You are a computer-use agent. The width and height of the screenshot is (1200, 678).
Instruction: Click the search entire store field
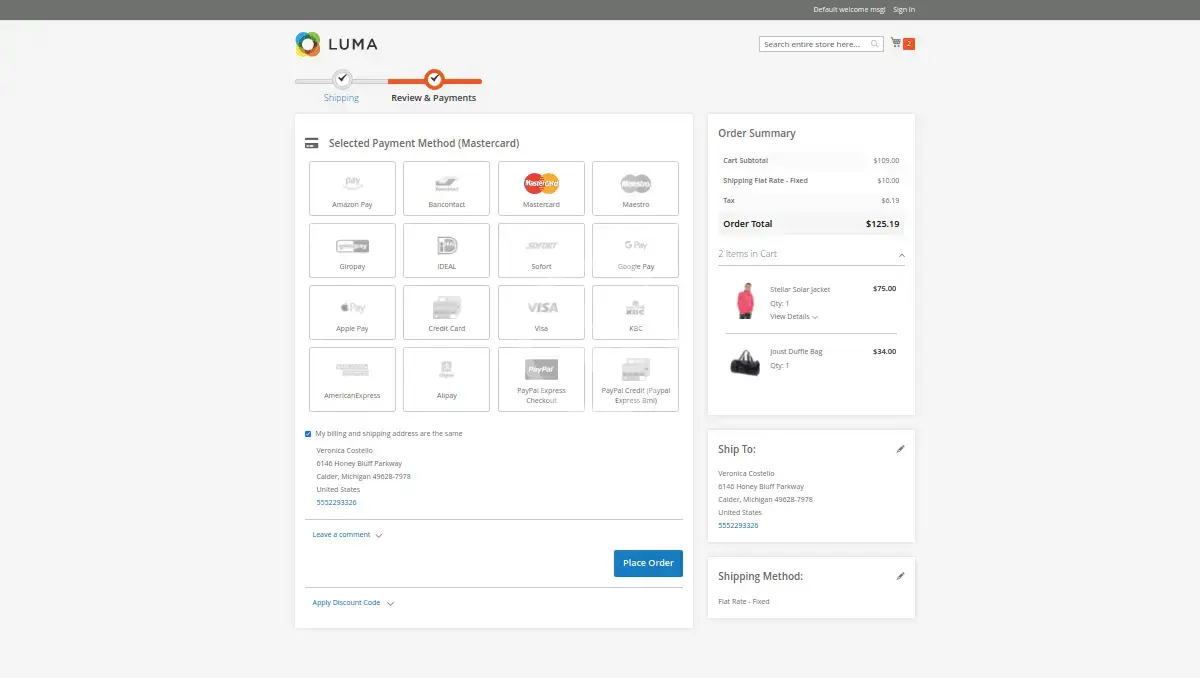(x=814, y=44)
